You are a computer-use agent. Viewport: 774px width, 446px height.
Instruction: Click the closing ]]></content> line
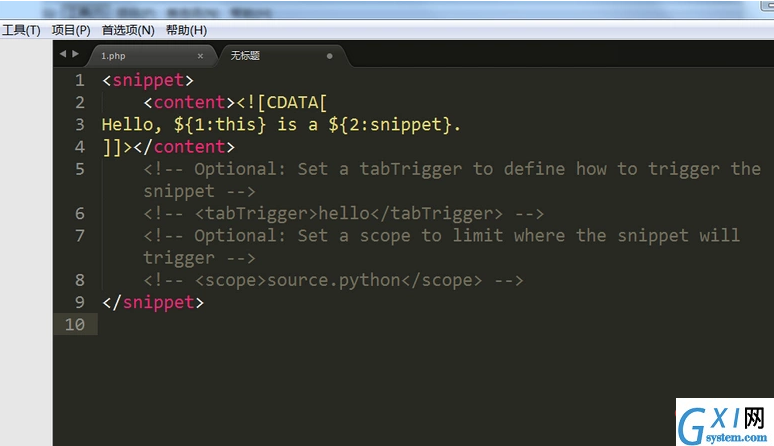click(168, 147)
